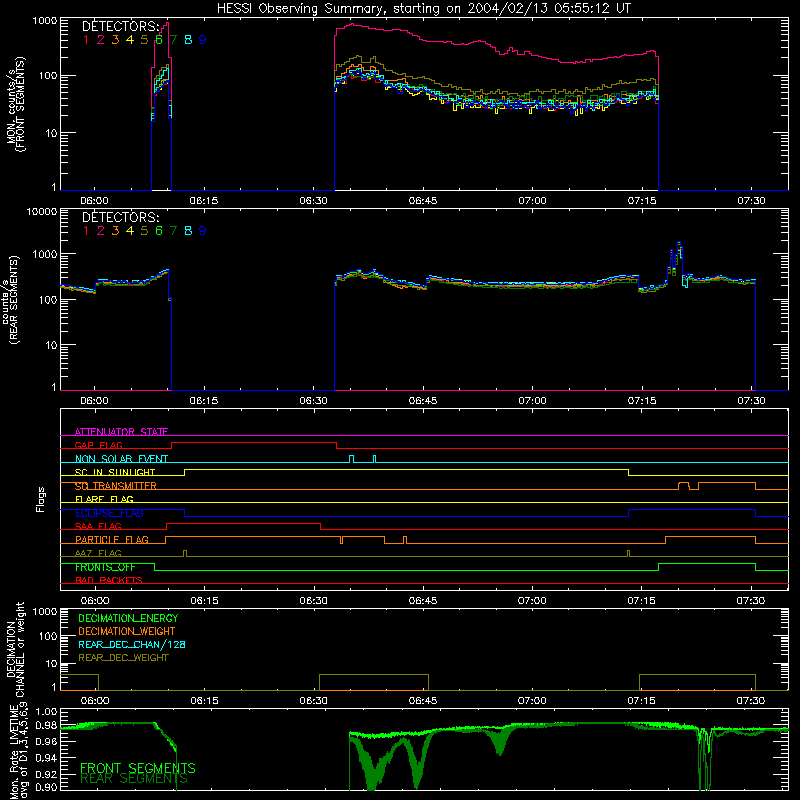Click '06:45' time label under the Flags plot
The width and height of the screenshot is (800, 800).
point(423,601)
